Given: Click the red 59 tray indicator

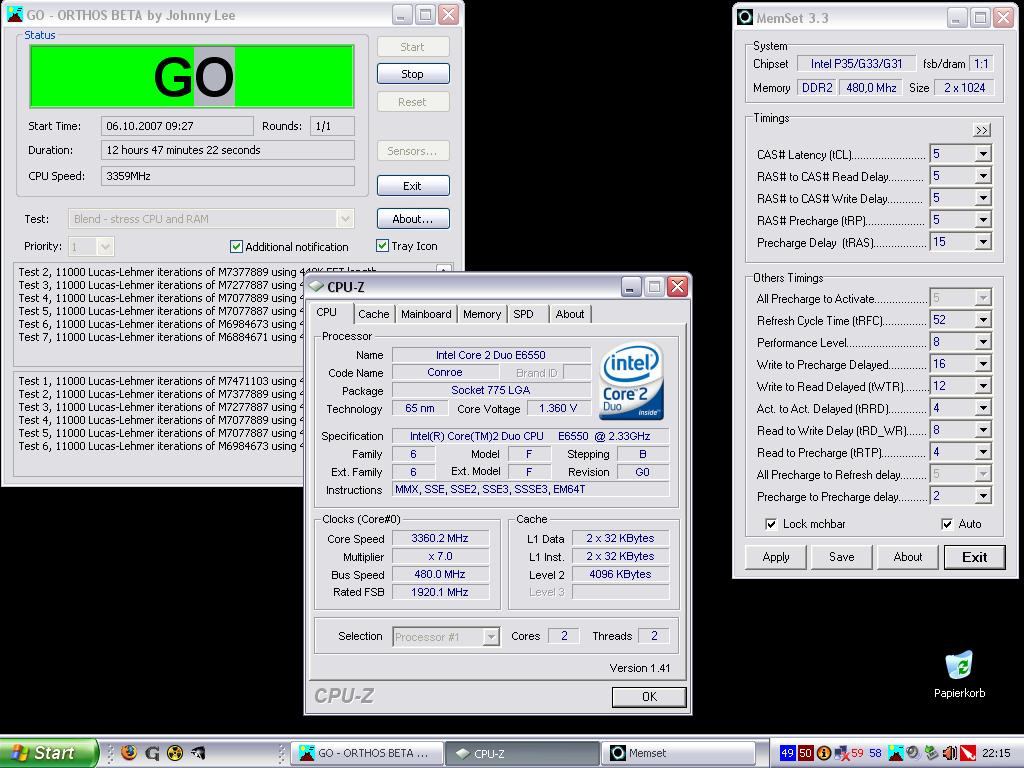Looking at the screenshot, I should pos(857,753).
